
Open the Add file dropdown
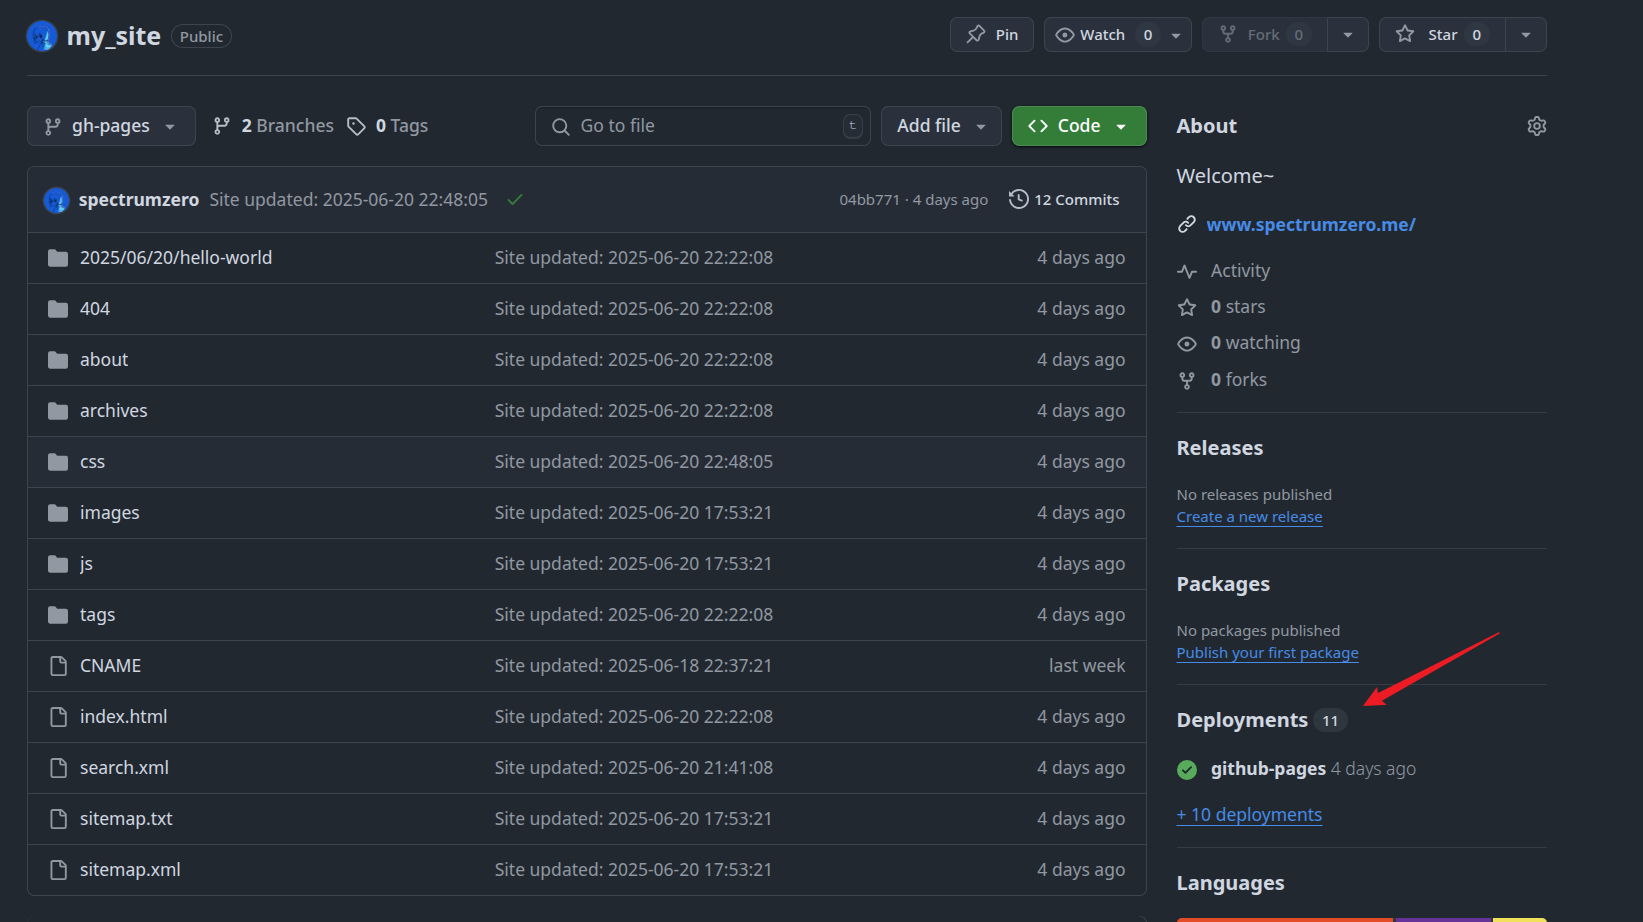pos(940,126)
